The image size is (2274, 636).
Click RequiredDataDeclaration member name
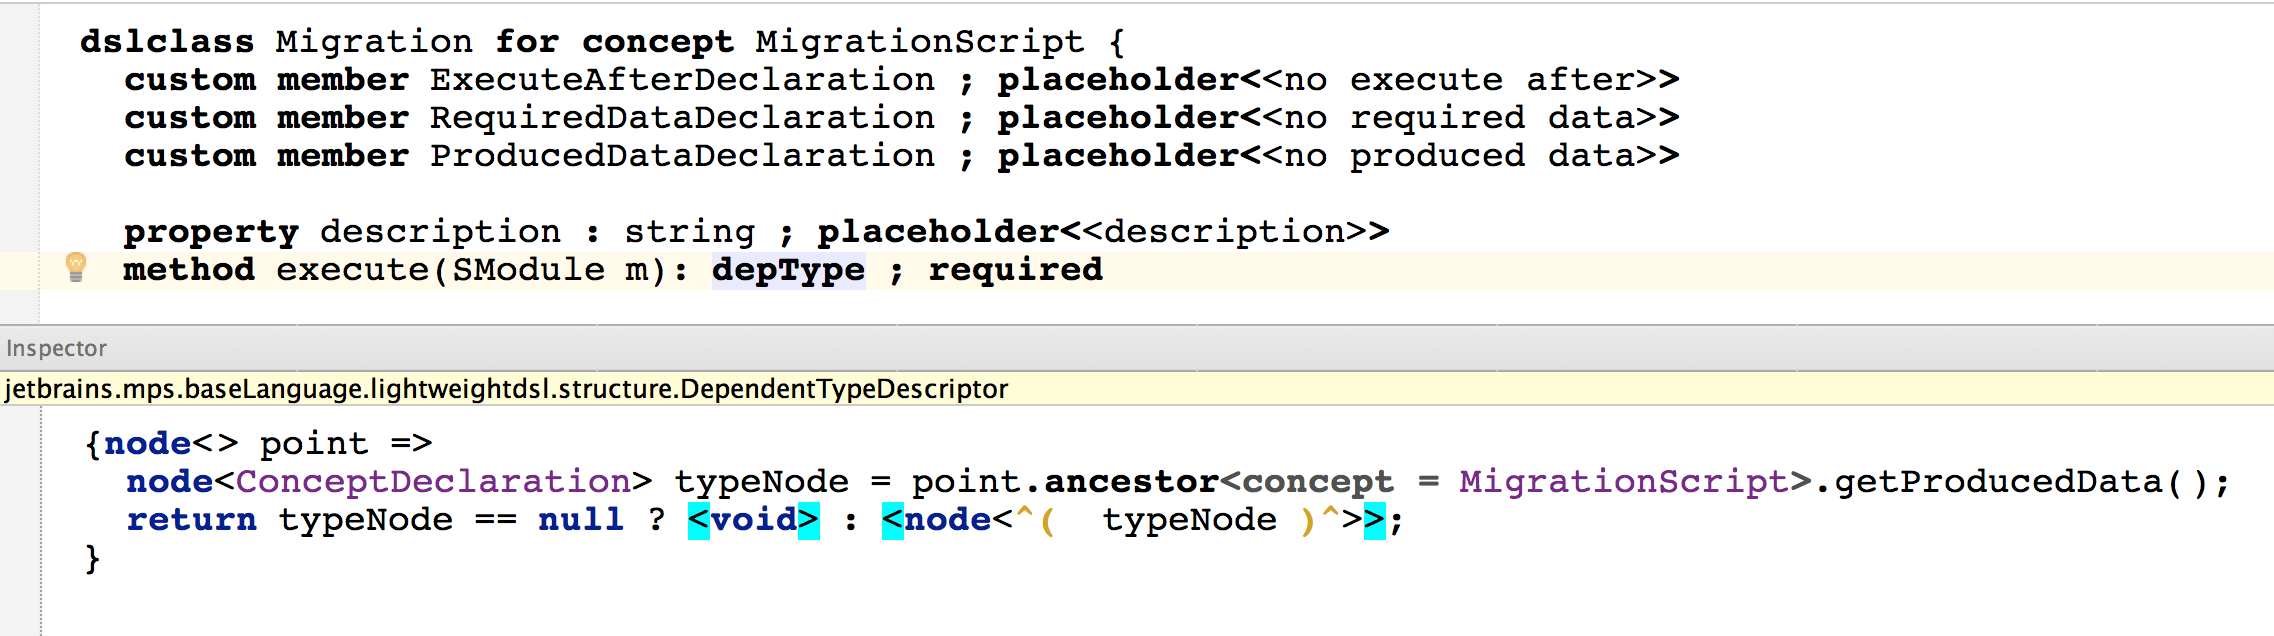[682, 118]
